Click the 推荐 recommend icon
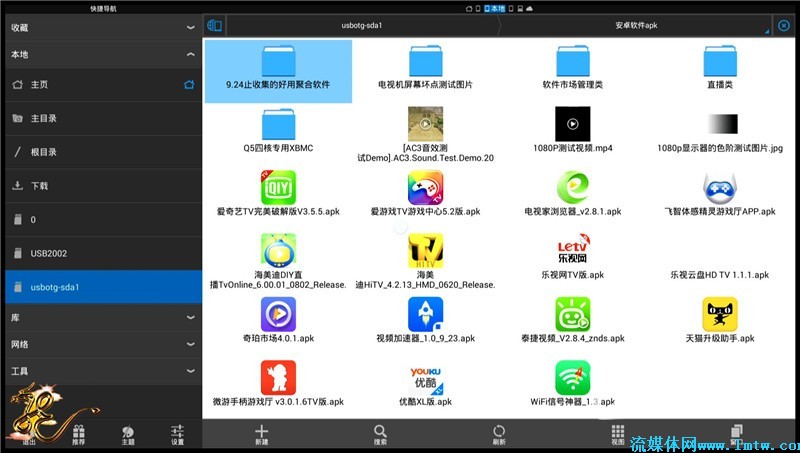Image resolution: width=800 pixels, height=453 pixels. [79, 434]
